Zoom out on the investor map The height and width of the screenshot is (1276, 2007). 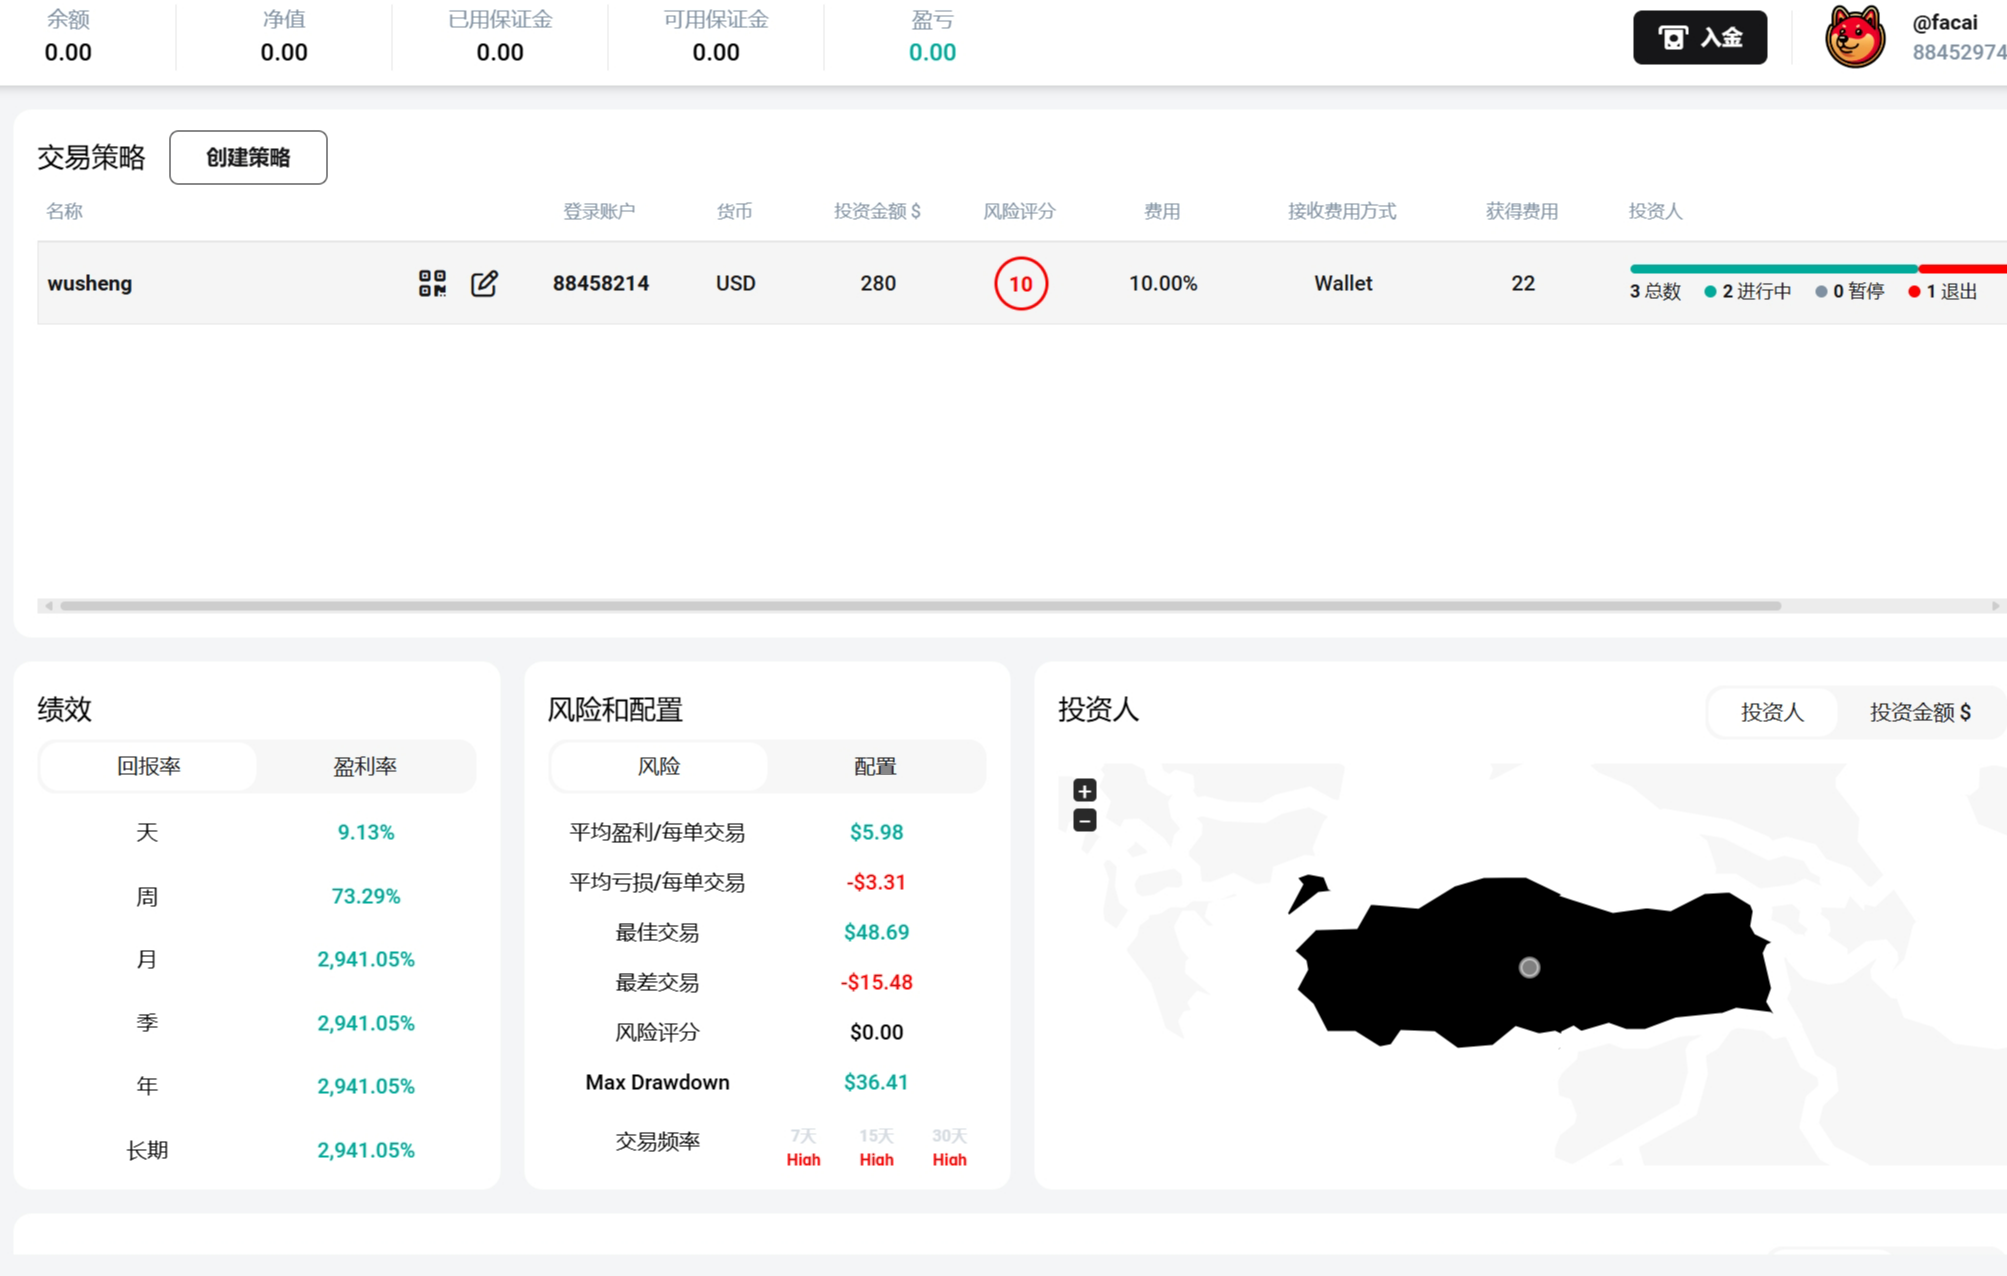click(x=1084, y=820)
